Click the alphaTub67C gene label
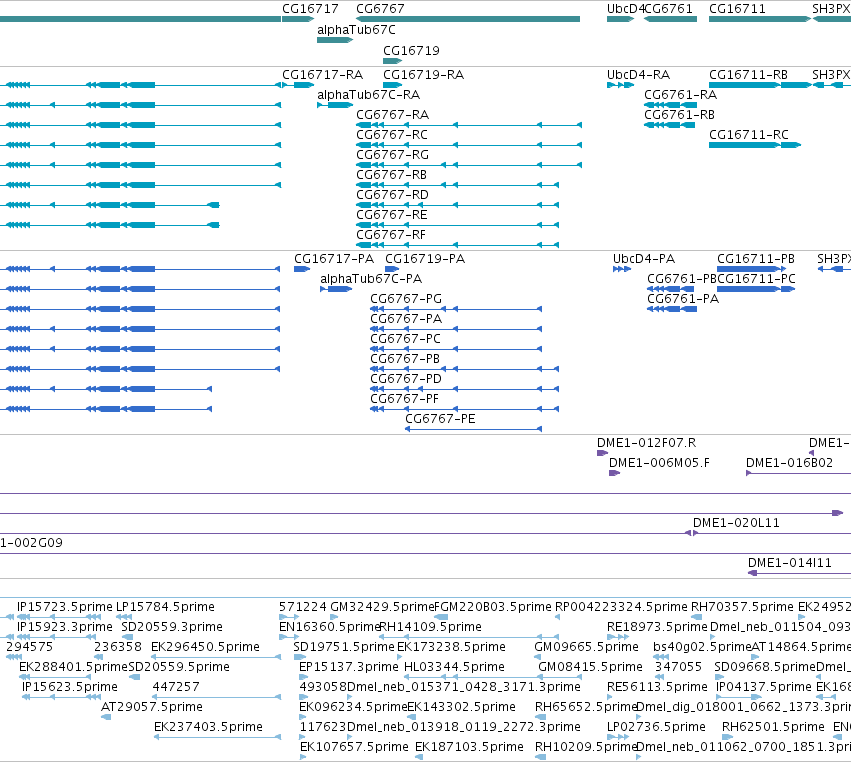The image size is (851, 762). tap(356, 30)
